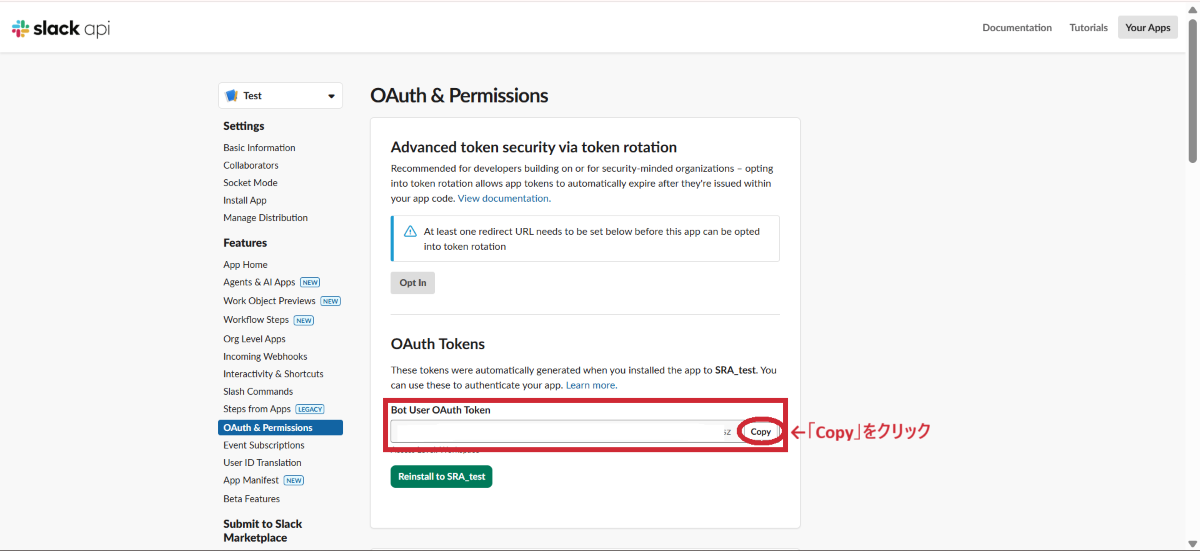Viewport: 1200px width, 551px height.
Task: Open Basic Information settings
Action: pos(259,148)
